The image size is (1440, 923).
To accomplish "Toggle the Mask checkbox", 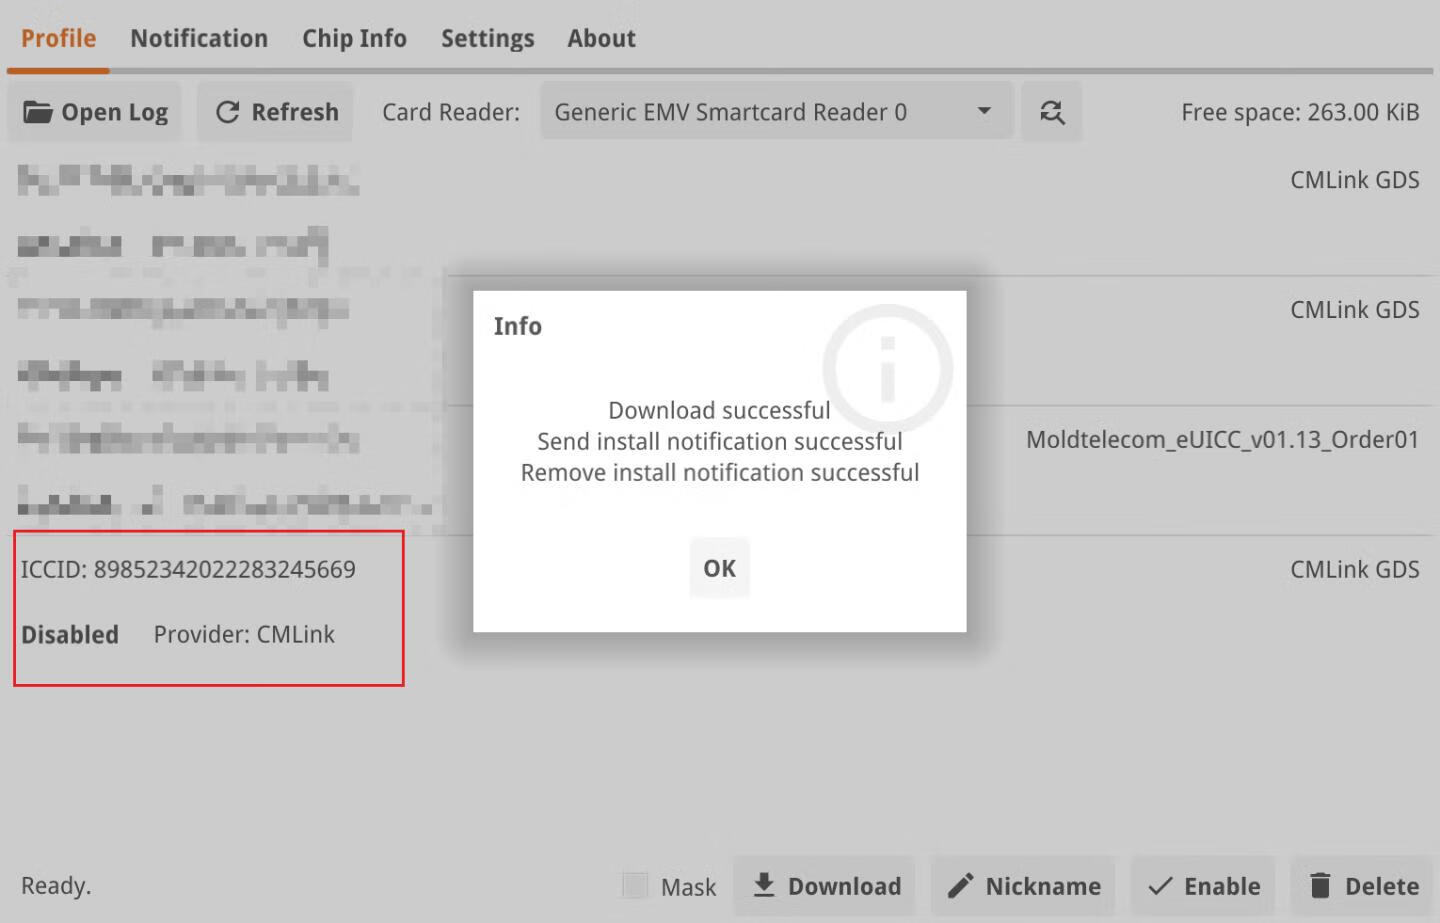I will click(x=635, y=885).
